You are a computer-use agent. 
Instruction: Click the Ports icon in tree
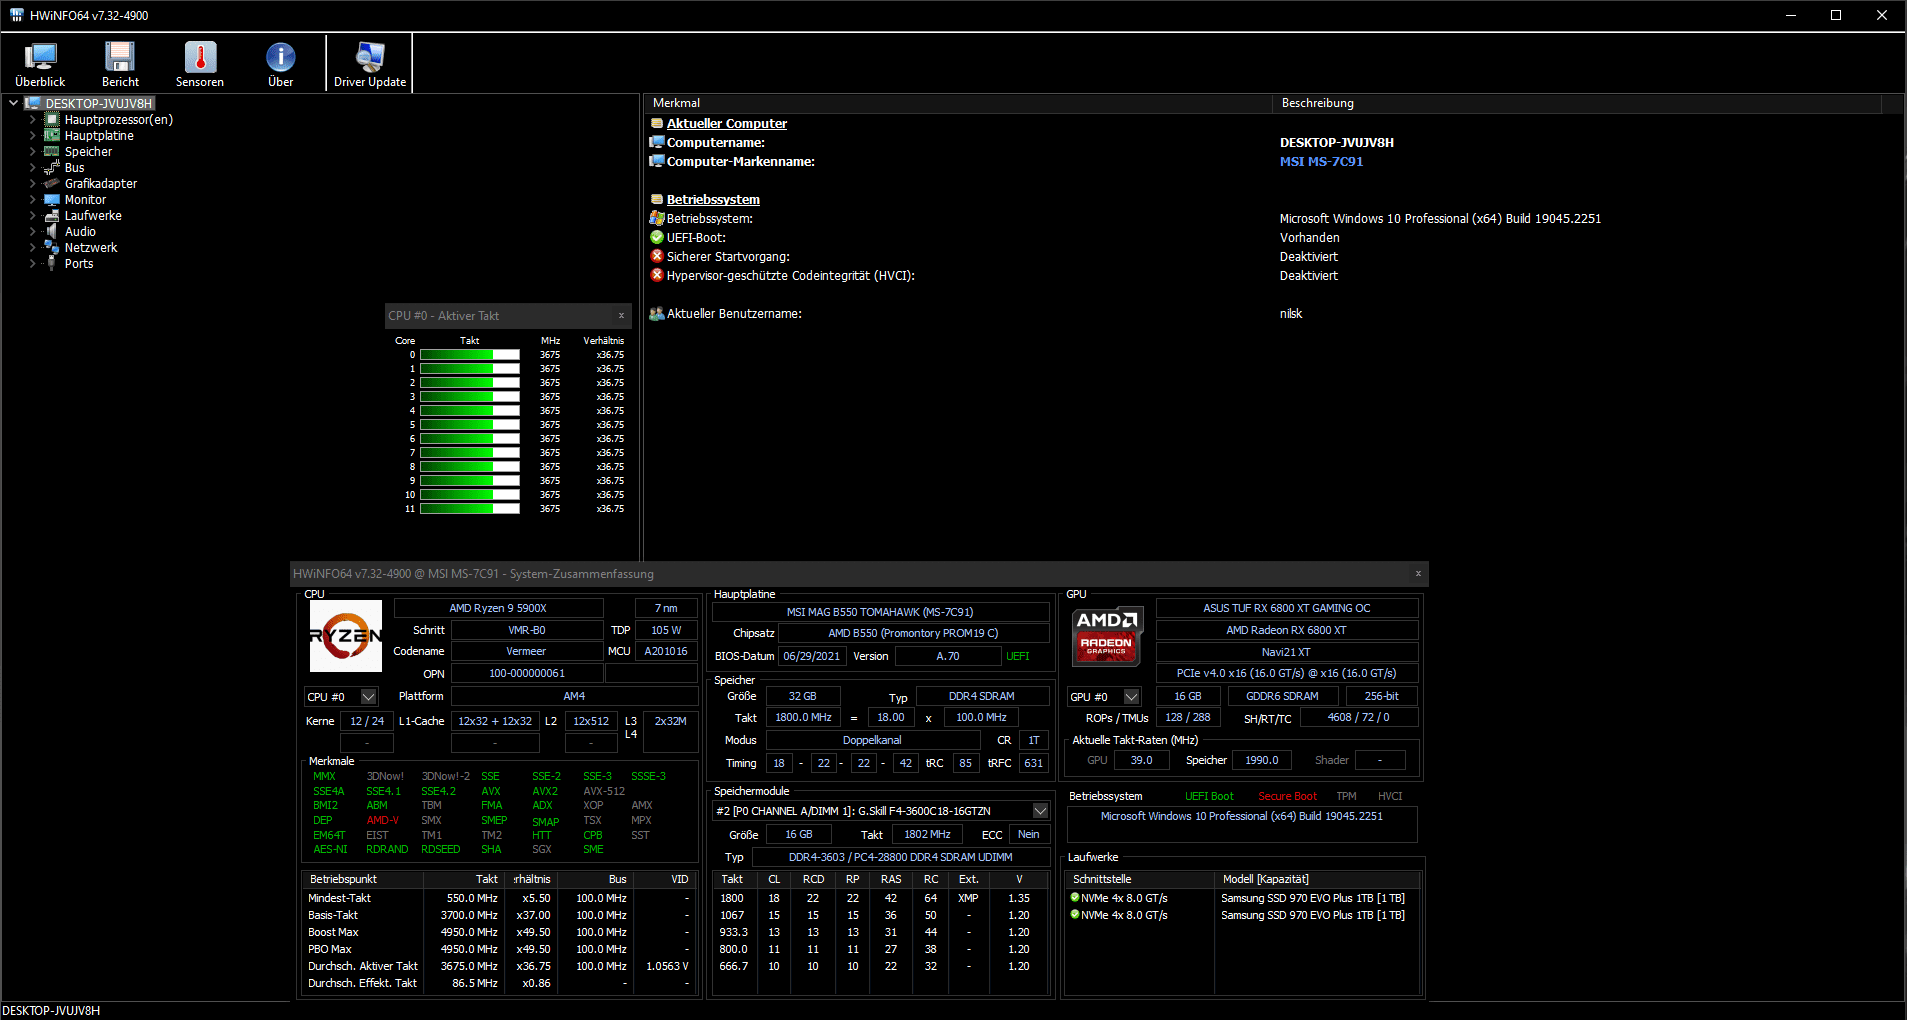click(52, 264)
